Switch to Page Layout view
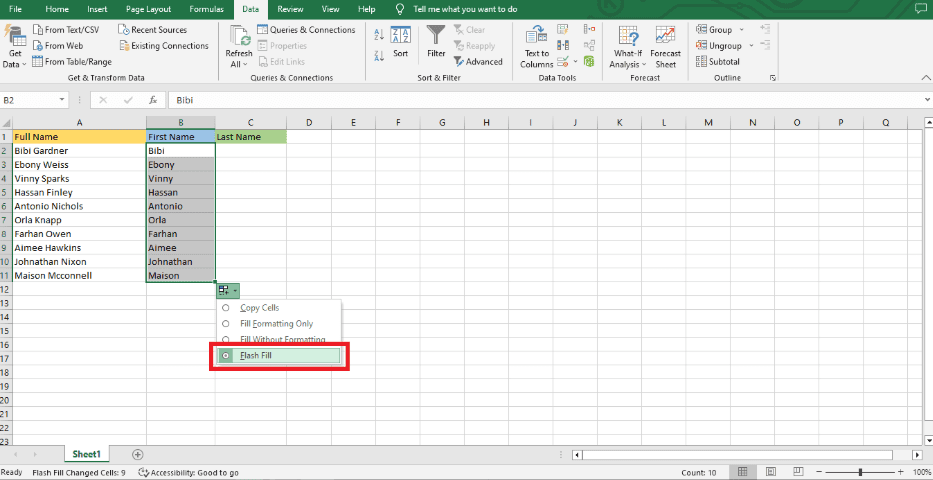This screenshot has width=933, height=480. 770,472
